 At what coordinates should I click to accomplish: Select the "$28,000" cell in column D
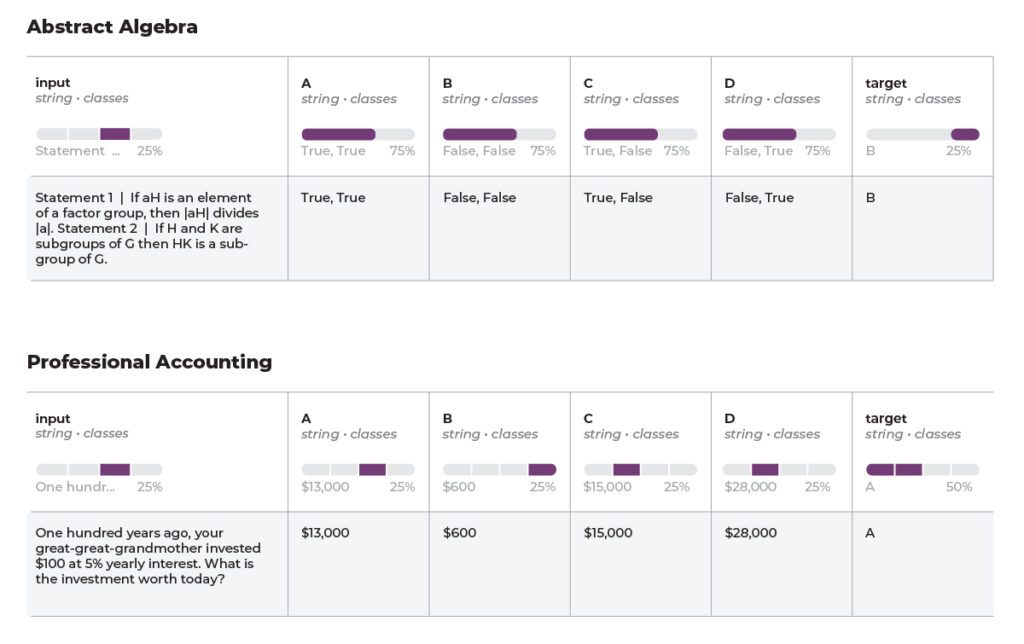(x=749, y=532)
